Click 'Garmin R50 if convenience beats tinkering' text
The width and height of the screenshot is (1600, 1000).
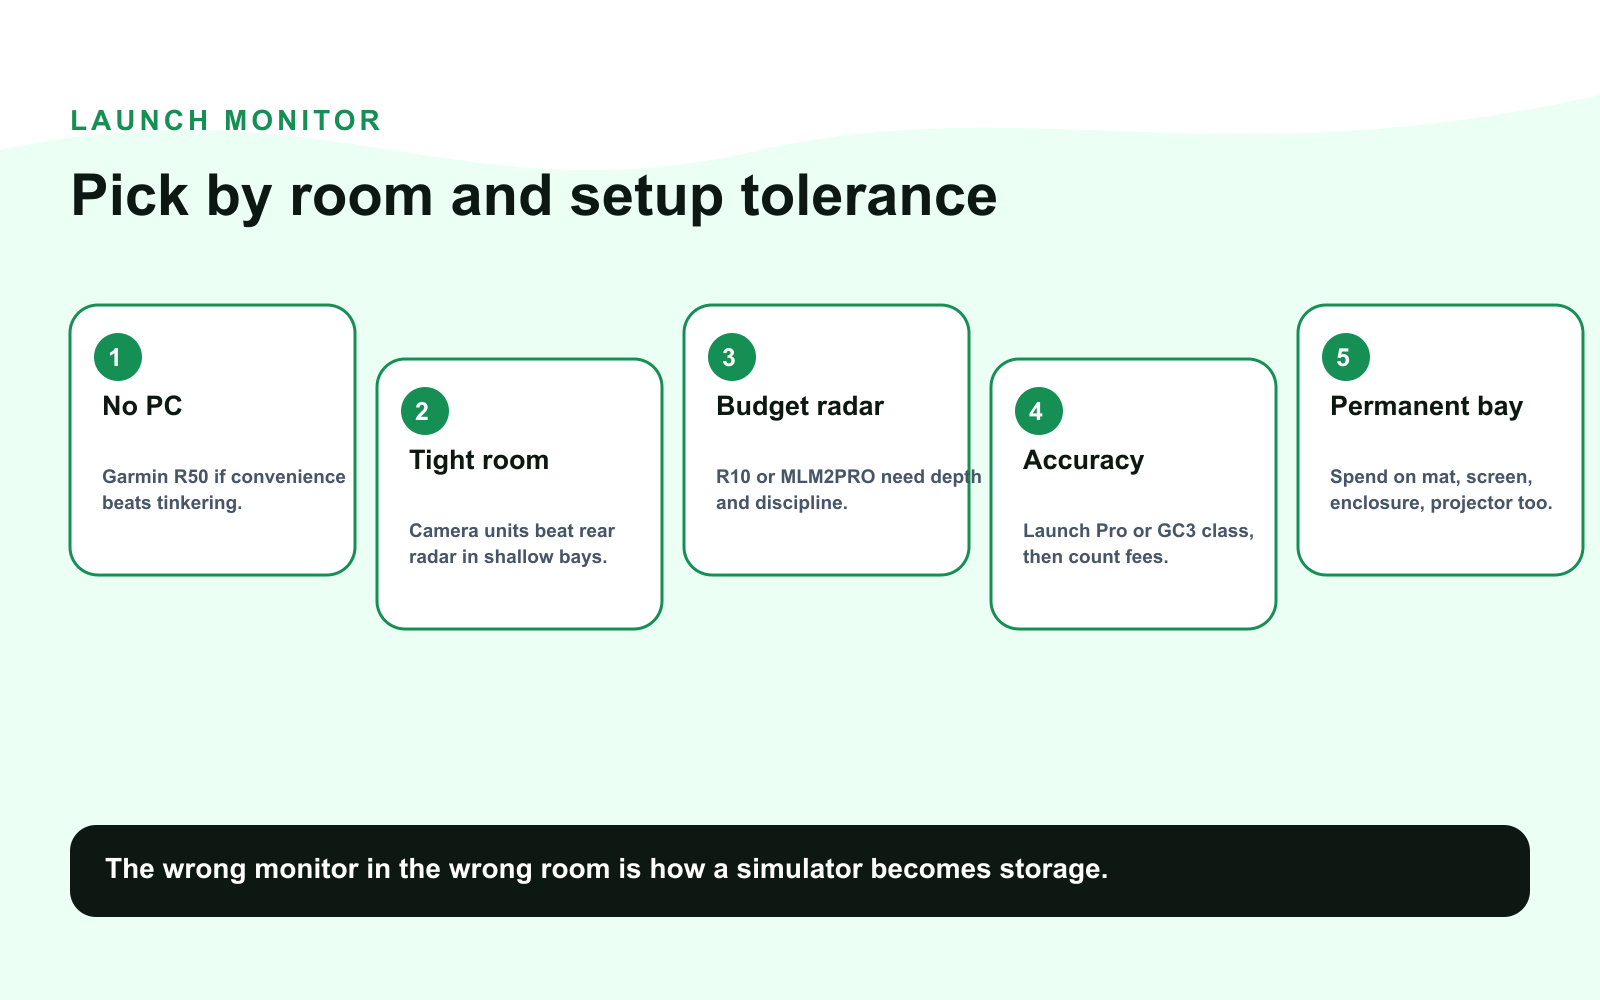[224, 490]
